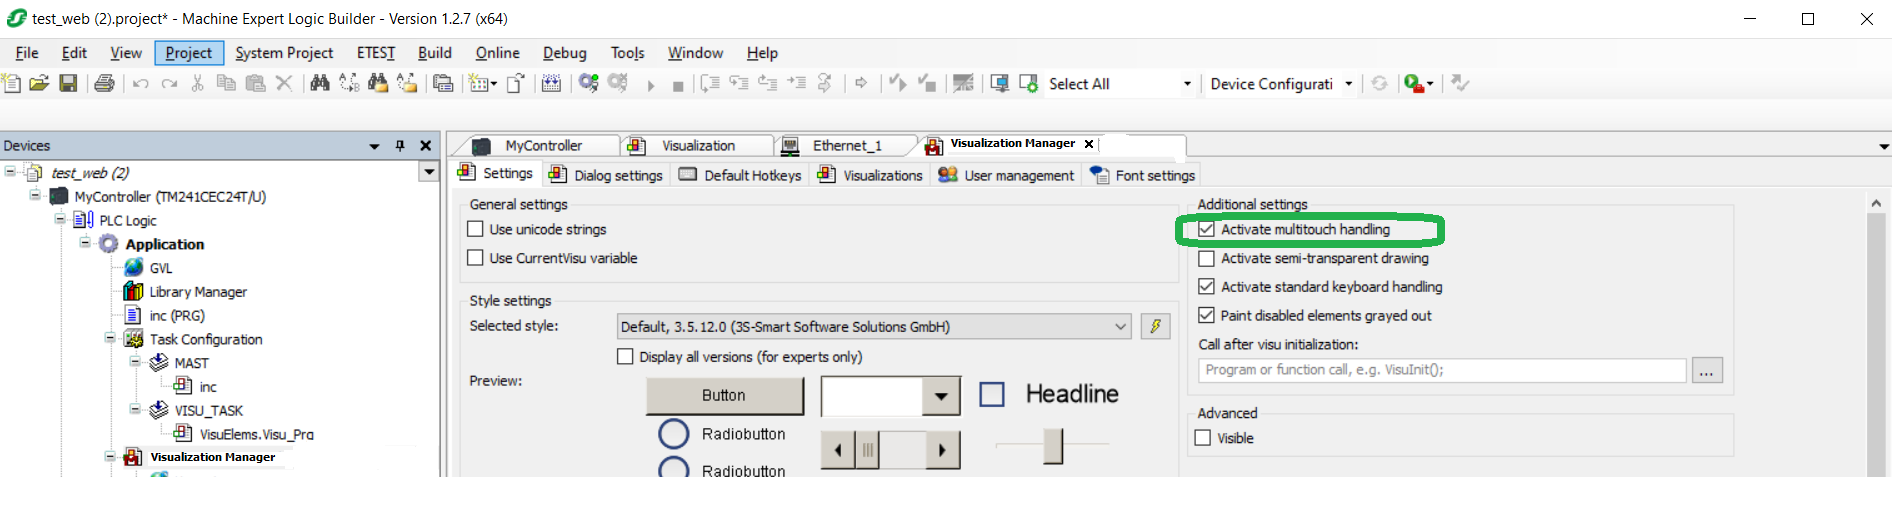
Task: Switch to the Ethernet_1 editor tab
Action: 845,146
